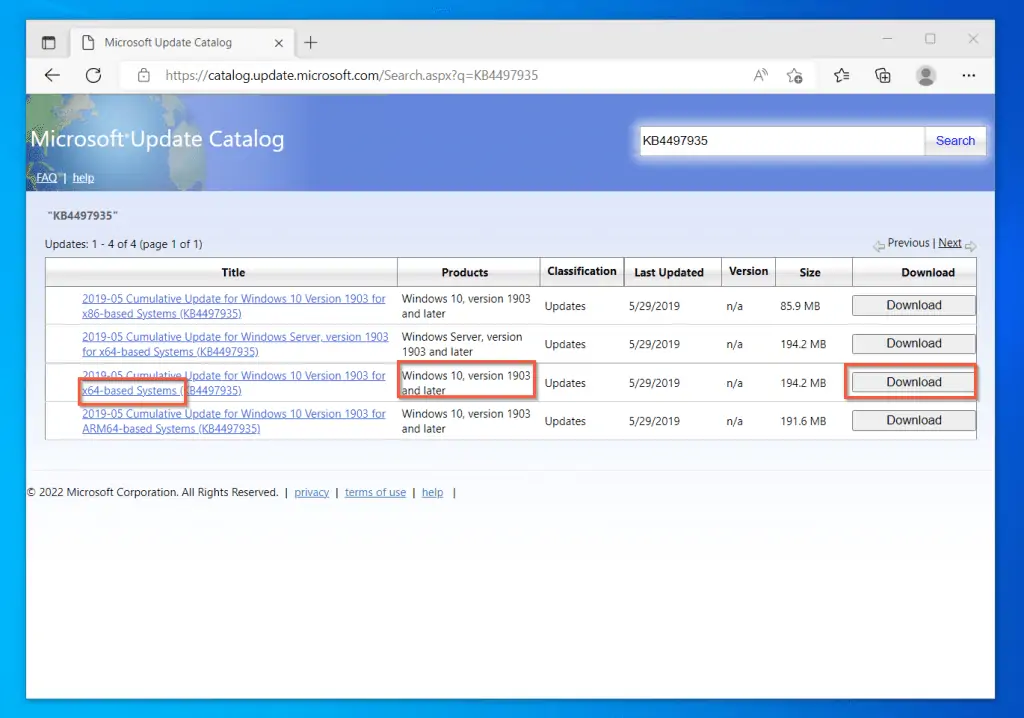Click the Search button
The width and height of the screenshot is (1024, 718).
(x=955, y=140)
